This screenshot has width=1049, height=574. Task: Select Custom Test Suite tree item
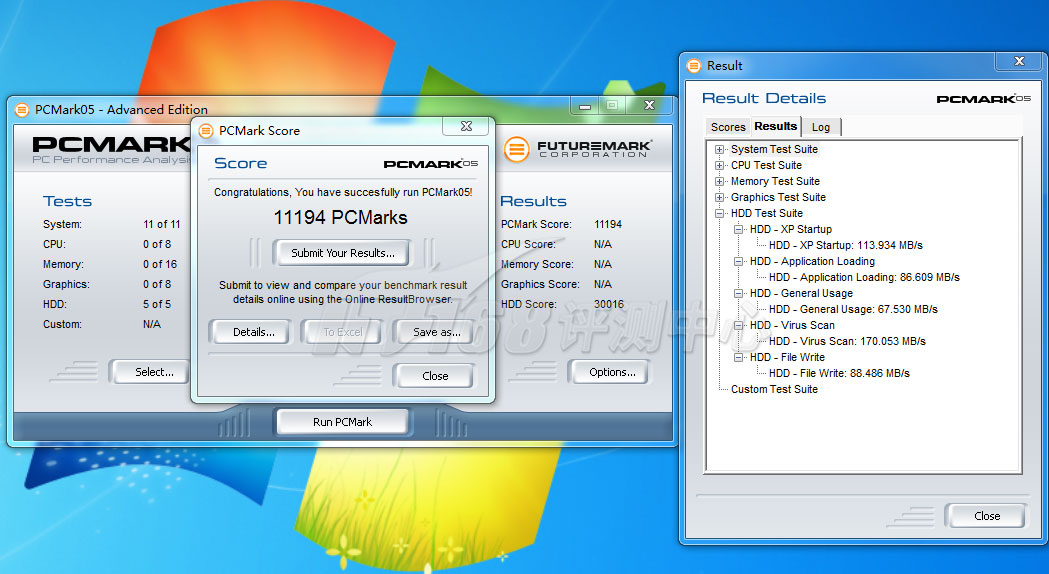coord(774,389)
